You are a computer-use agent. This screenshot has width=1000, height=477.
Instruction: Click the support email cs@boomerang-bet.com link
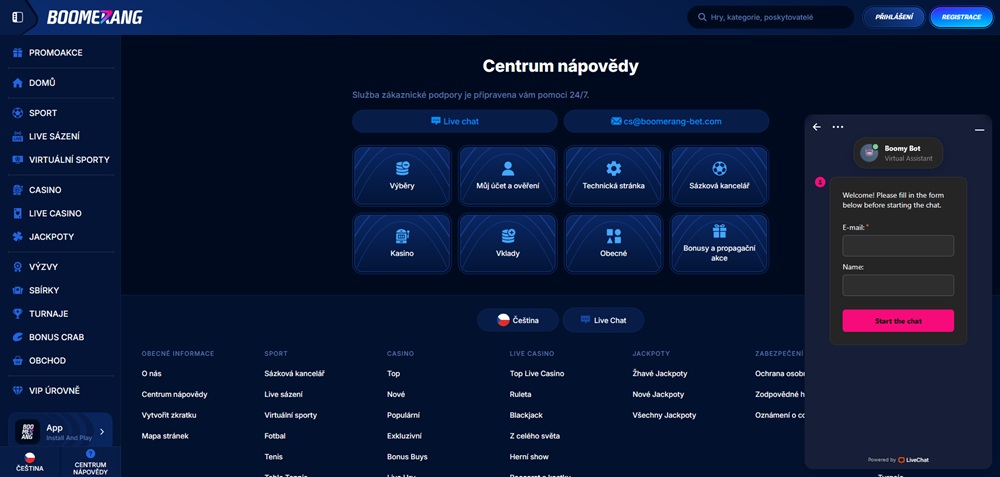[x=666, y=121]
